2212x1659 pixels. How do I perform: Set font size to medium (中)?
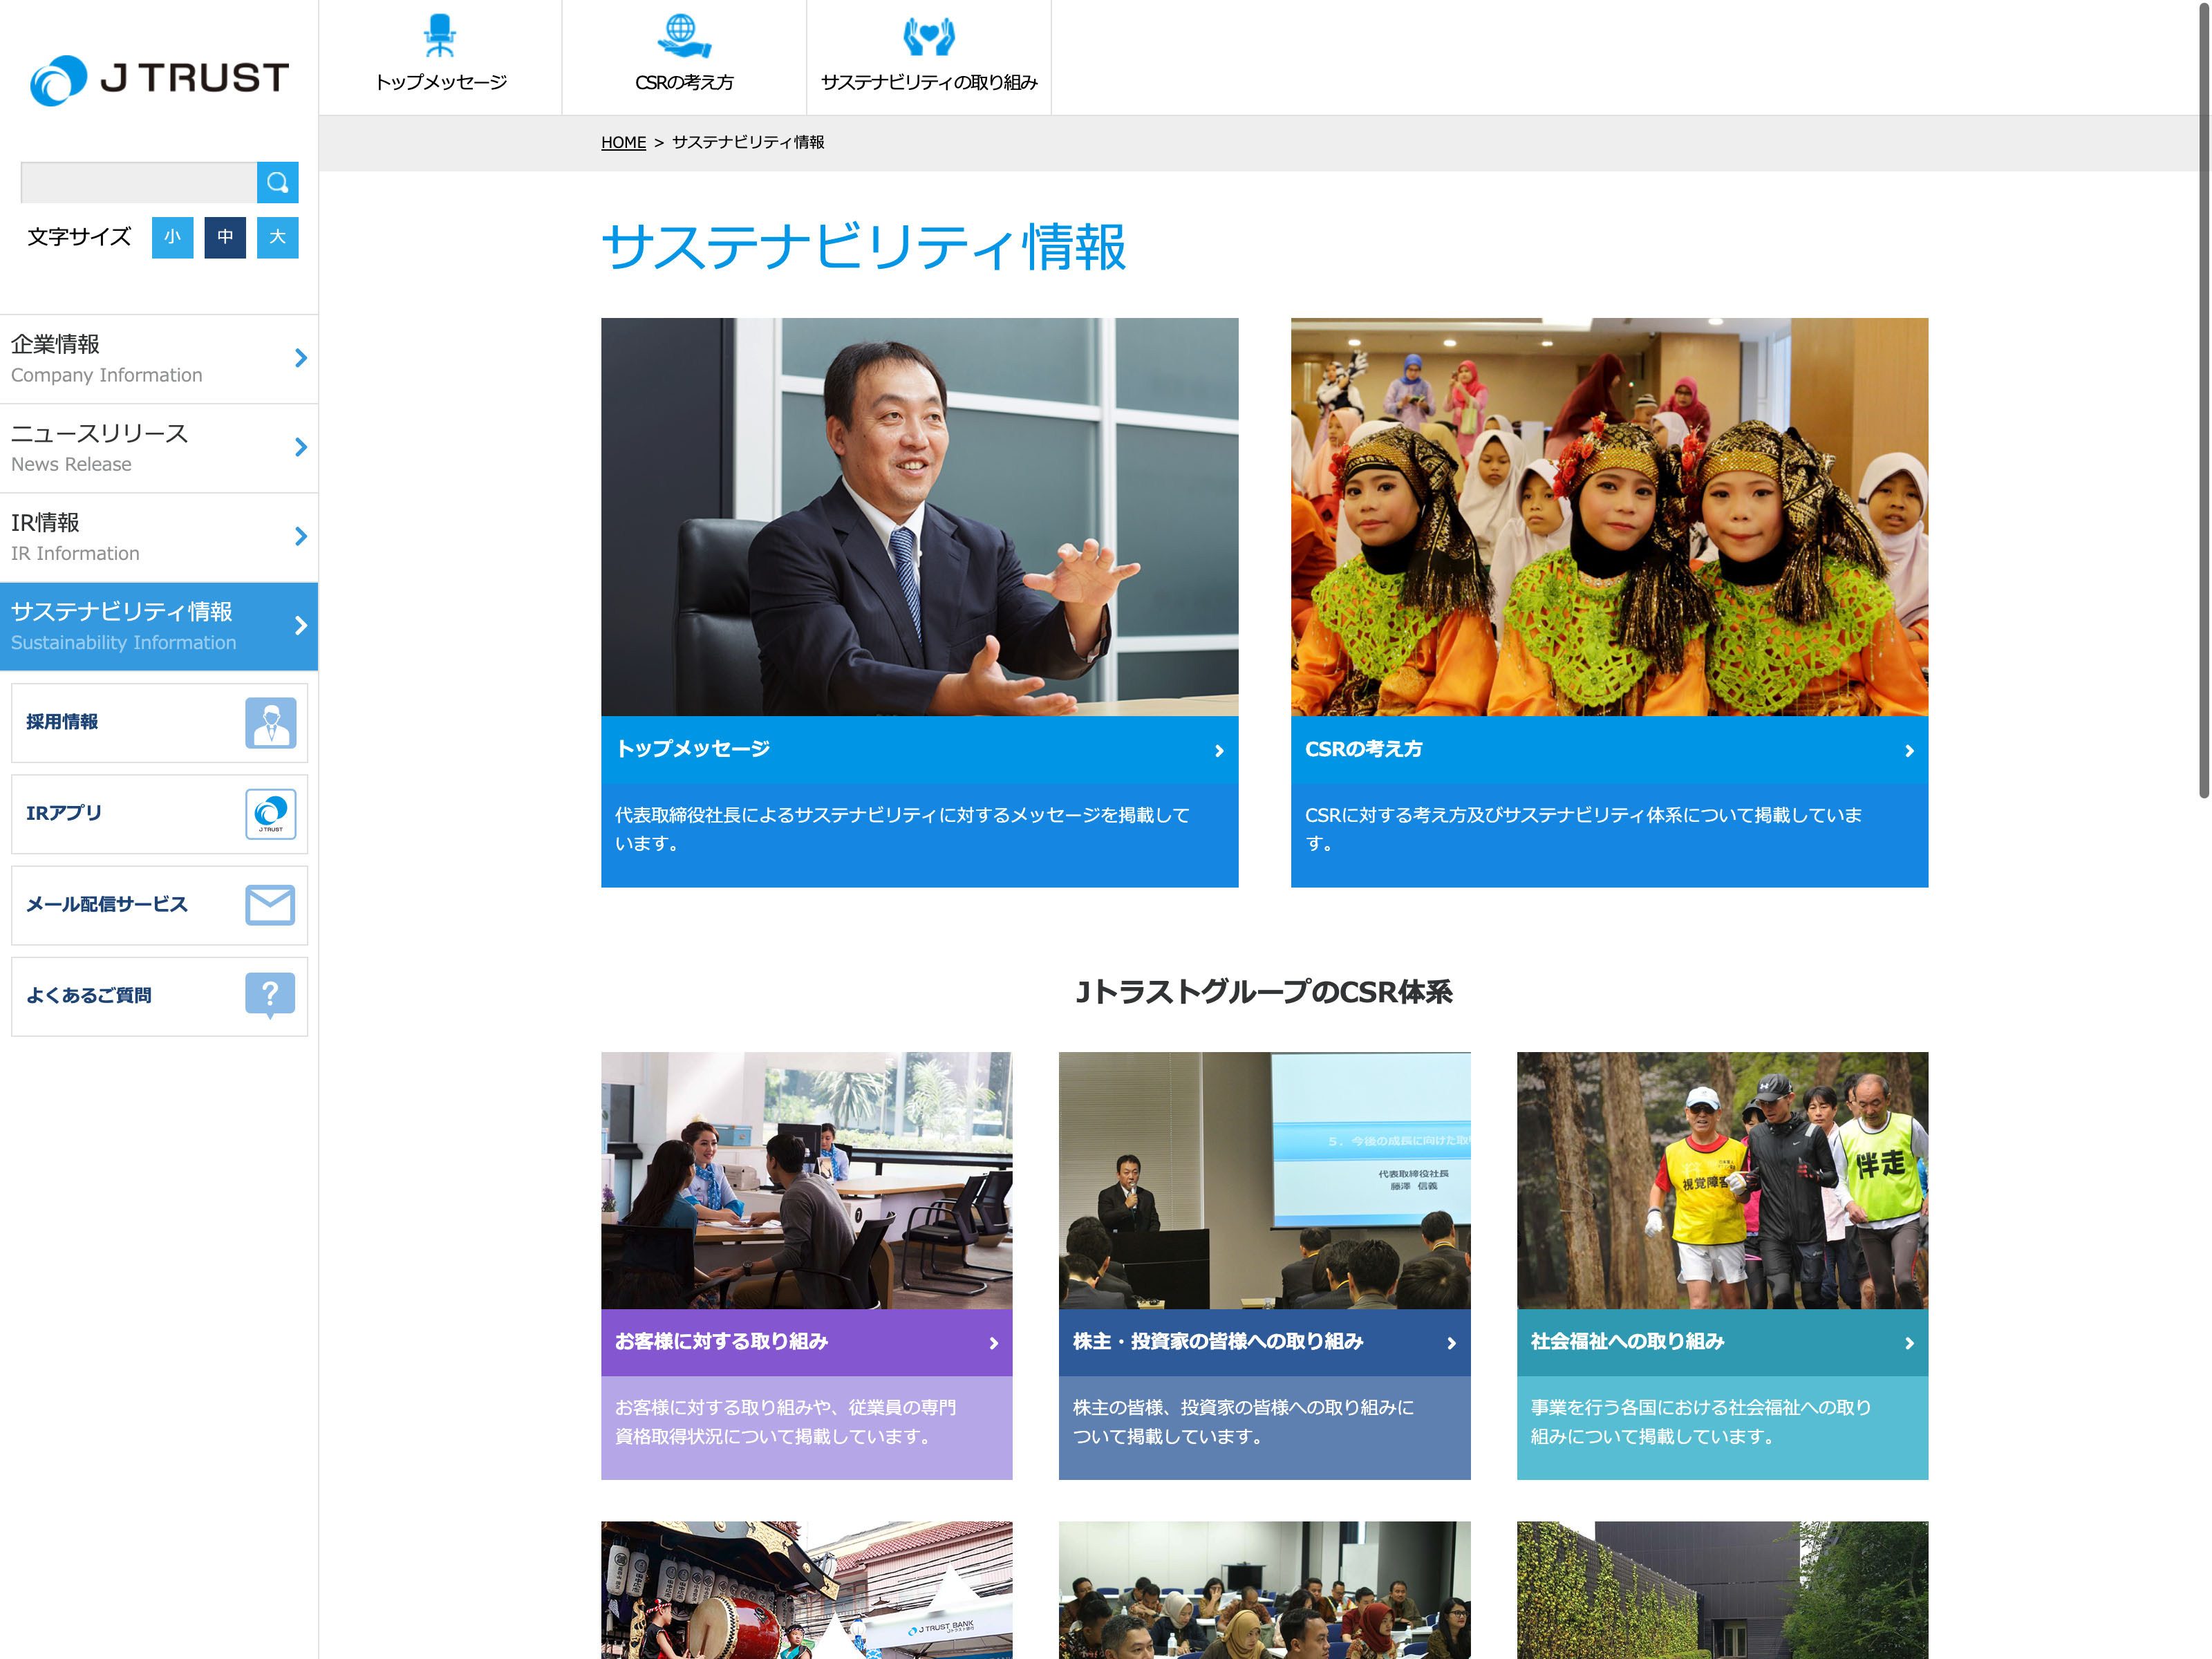pos(225,237)
